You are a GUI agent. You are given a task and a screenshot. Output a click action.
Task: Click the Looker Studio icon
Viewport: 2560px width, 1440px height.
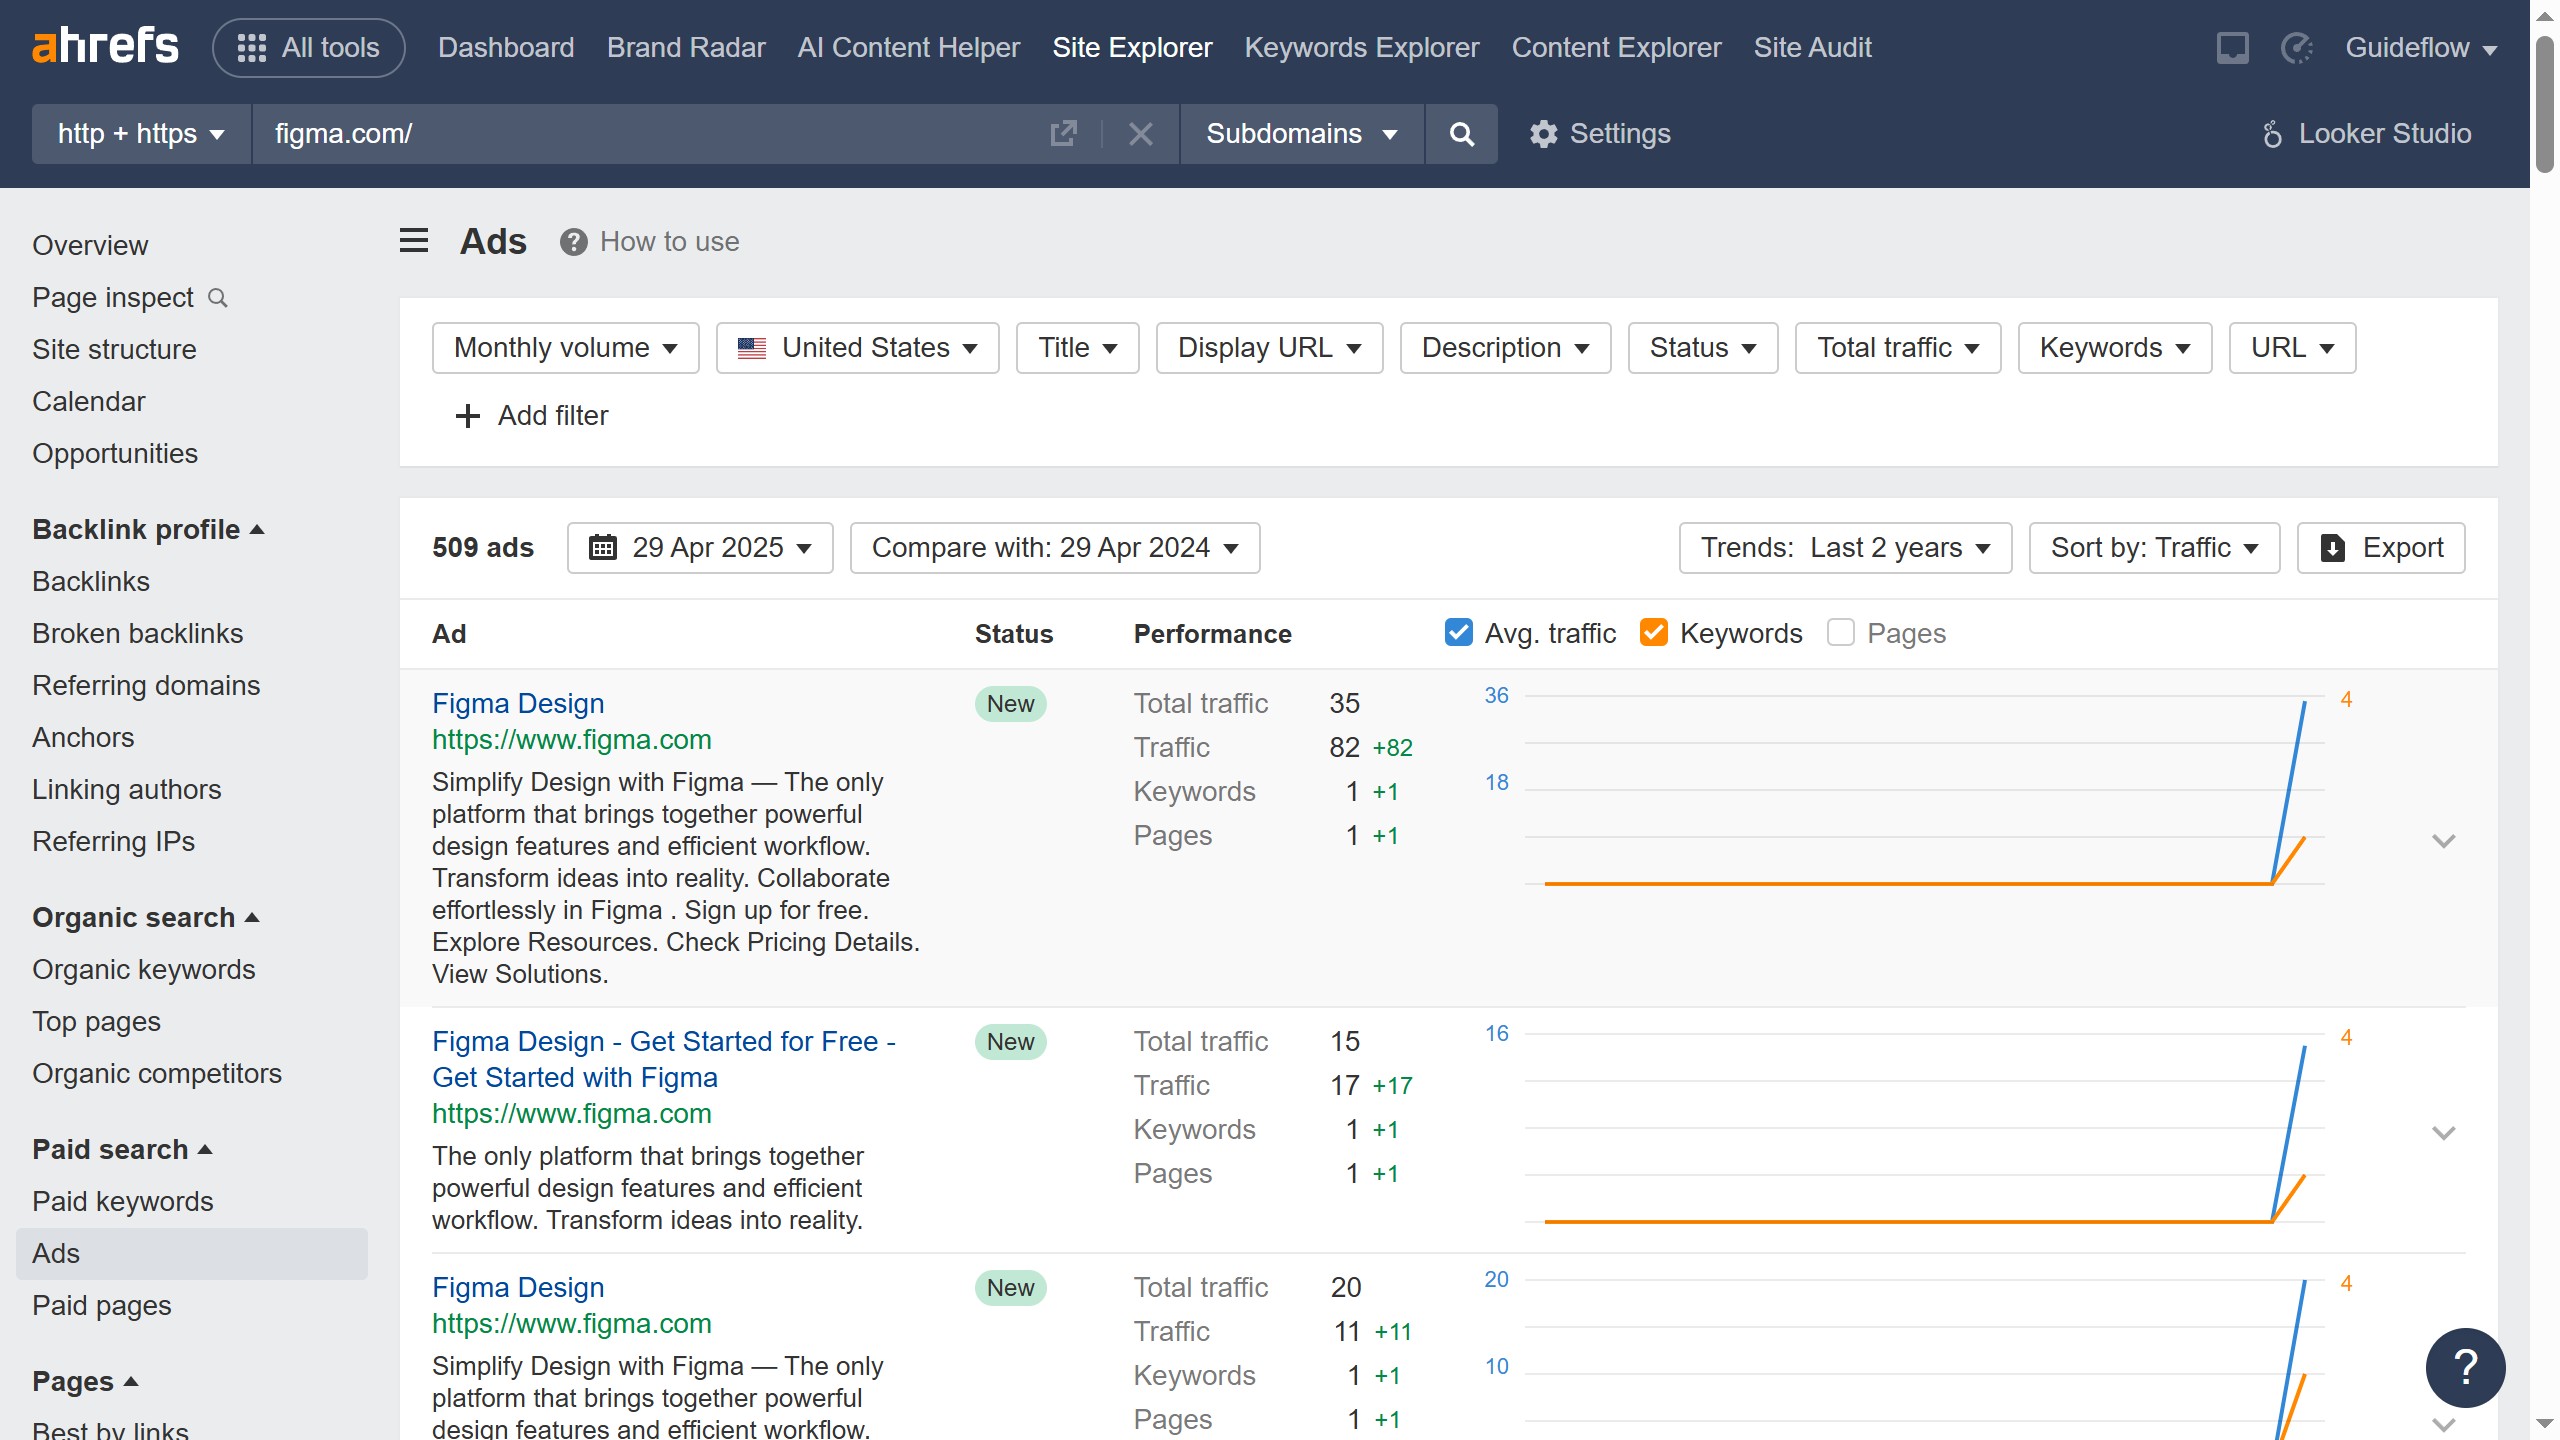[2272, 134]
